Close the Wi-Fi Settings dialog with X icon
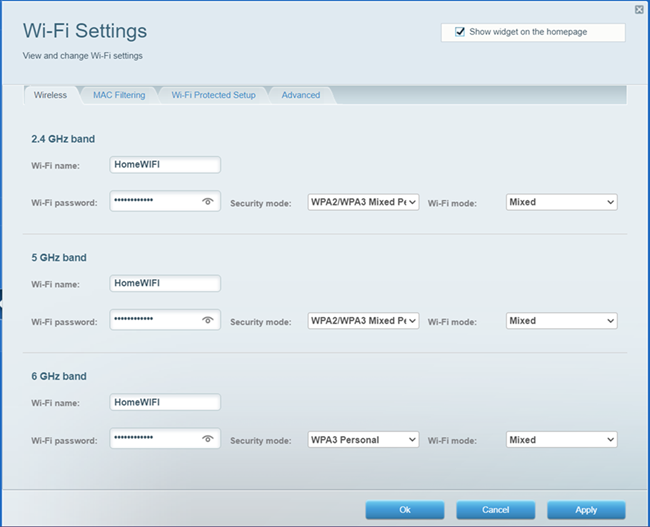 click(x=639, y=10)
